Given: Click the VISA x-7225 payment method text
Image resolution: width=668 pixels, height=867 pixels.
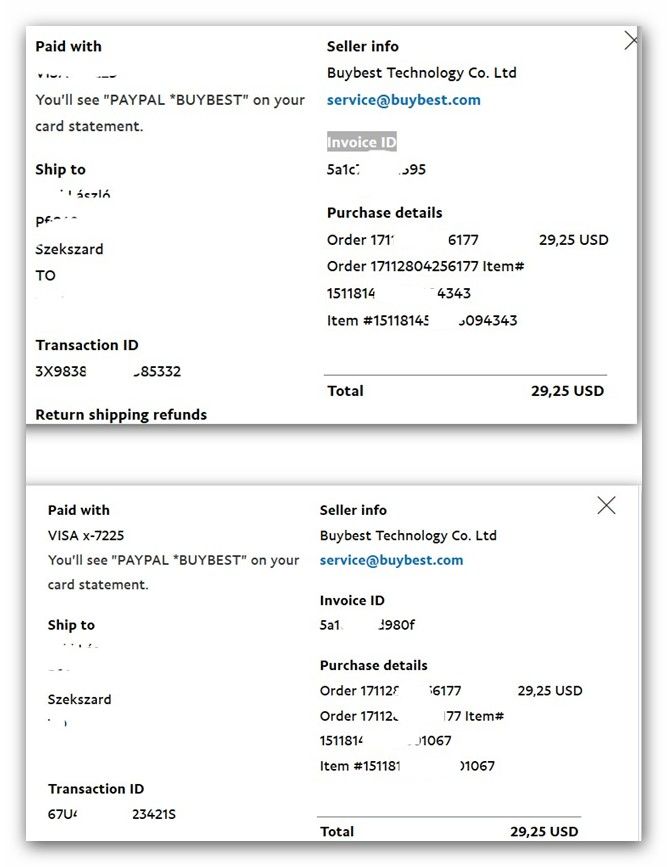Looking at the screenshot, I should (x=86, y=535).
